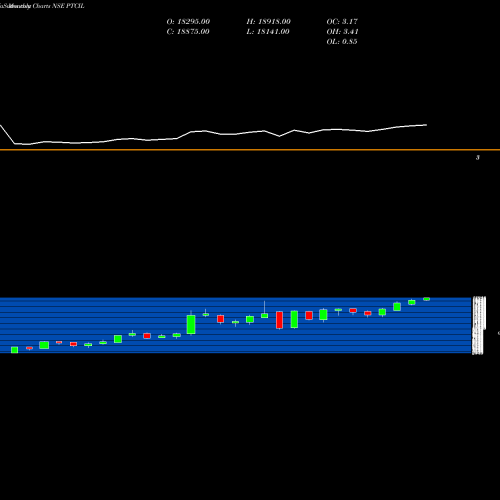This screenshot has height=500, width=500.
Task: Select the low price value L: 18141.00
Action: 268,32
